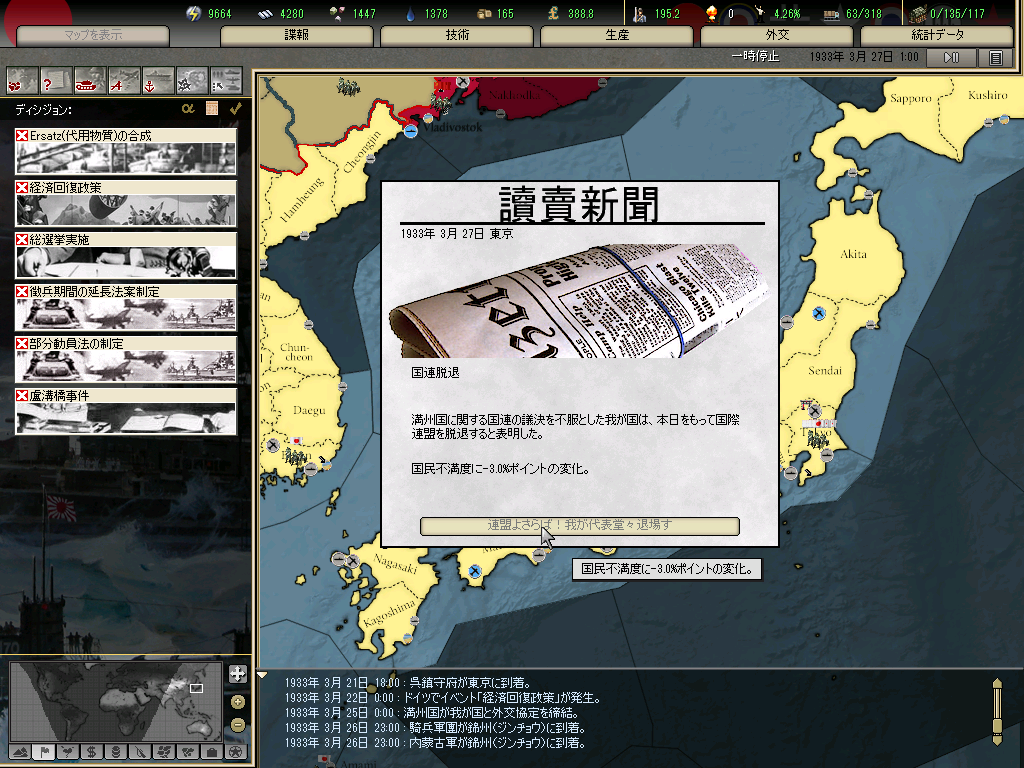1024x768 pixels.
Task: Switch to terrain map mode
Action: 20,752
